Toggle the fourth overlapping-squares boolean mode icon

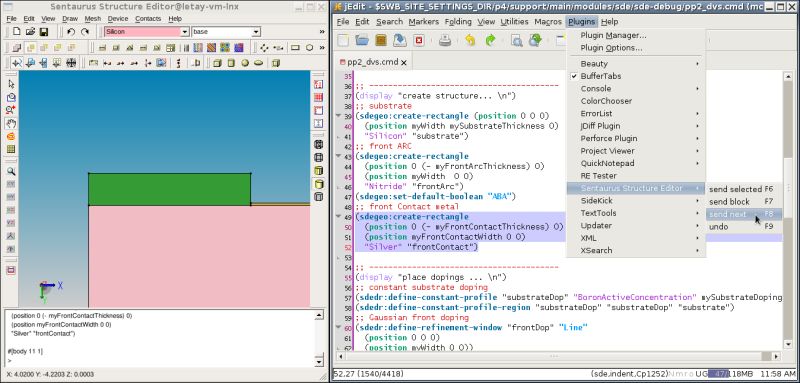pyautogui.click(x=57, y=48)
